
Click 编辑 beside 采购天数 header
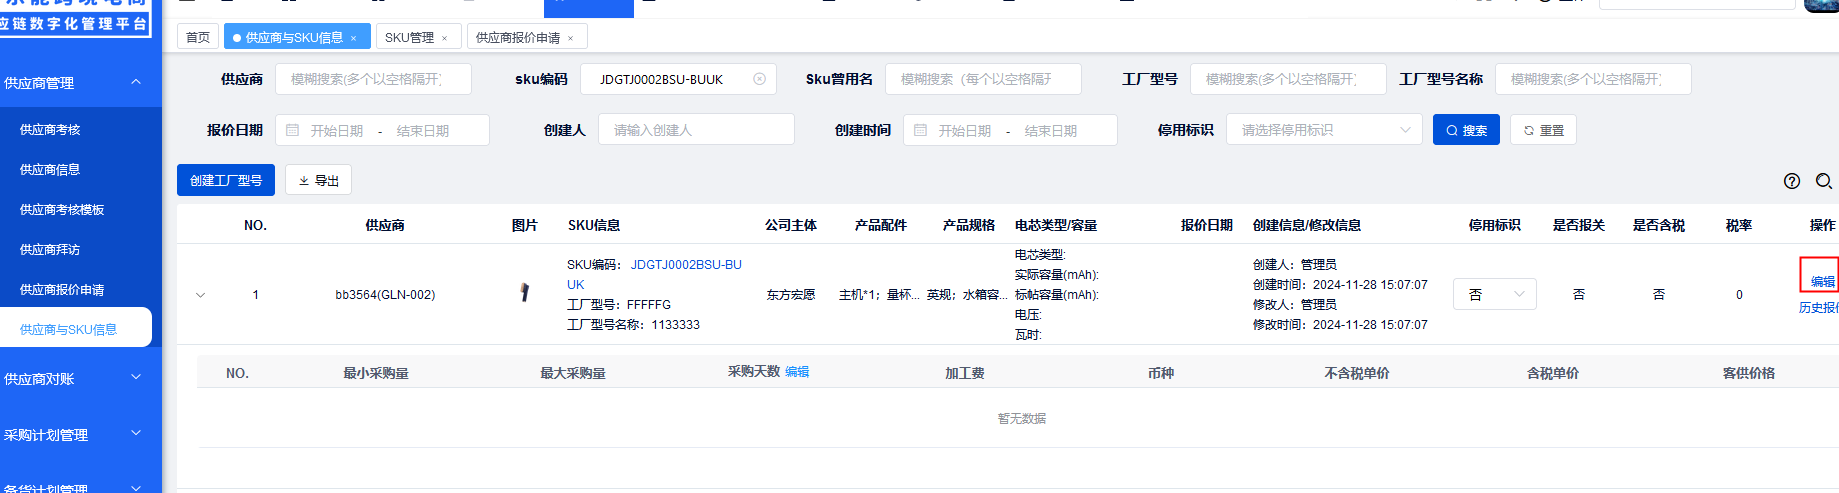[x=797, y=371]
